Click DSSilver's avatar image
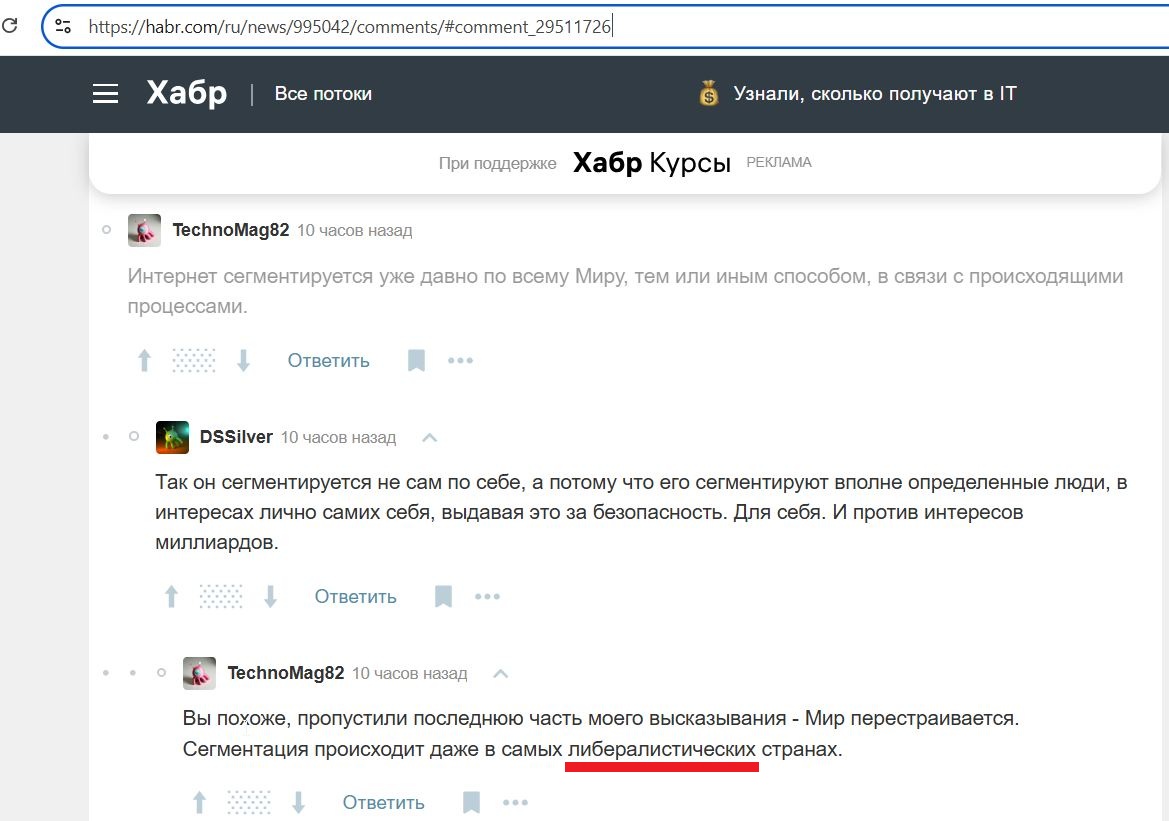The width and height of the screenshot is (1169, 821). pyautogui.click(x=172, y=438)
